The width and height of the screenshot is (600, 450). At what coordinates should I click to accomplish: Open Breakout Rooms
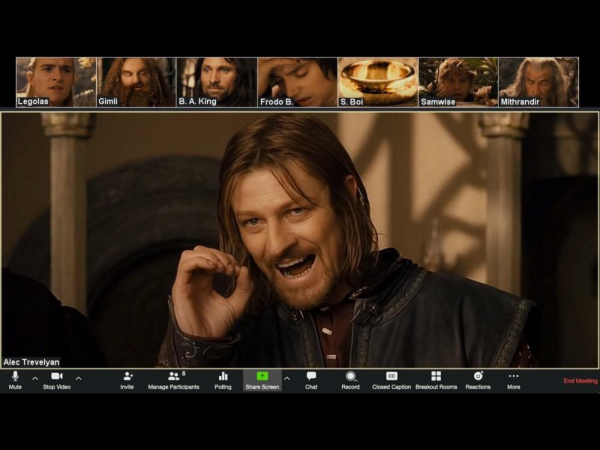(x=436, y=379)
